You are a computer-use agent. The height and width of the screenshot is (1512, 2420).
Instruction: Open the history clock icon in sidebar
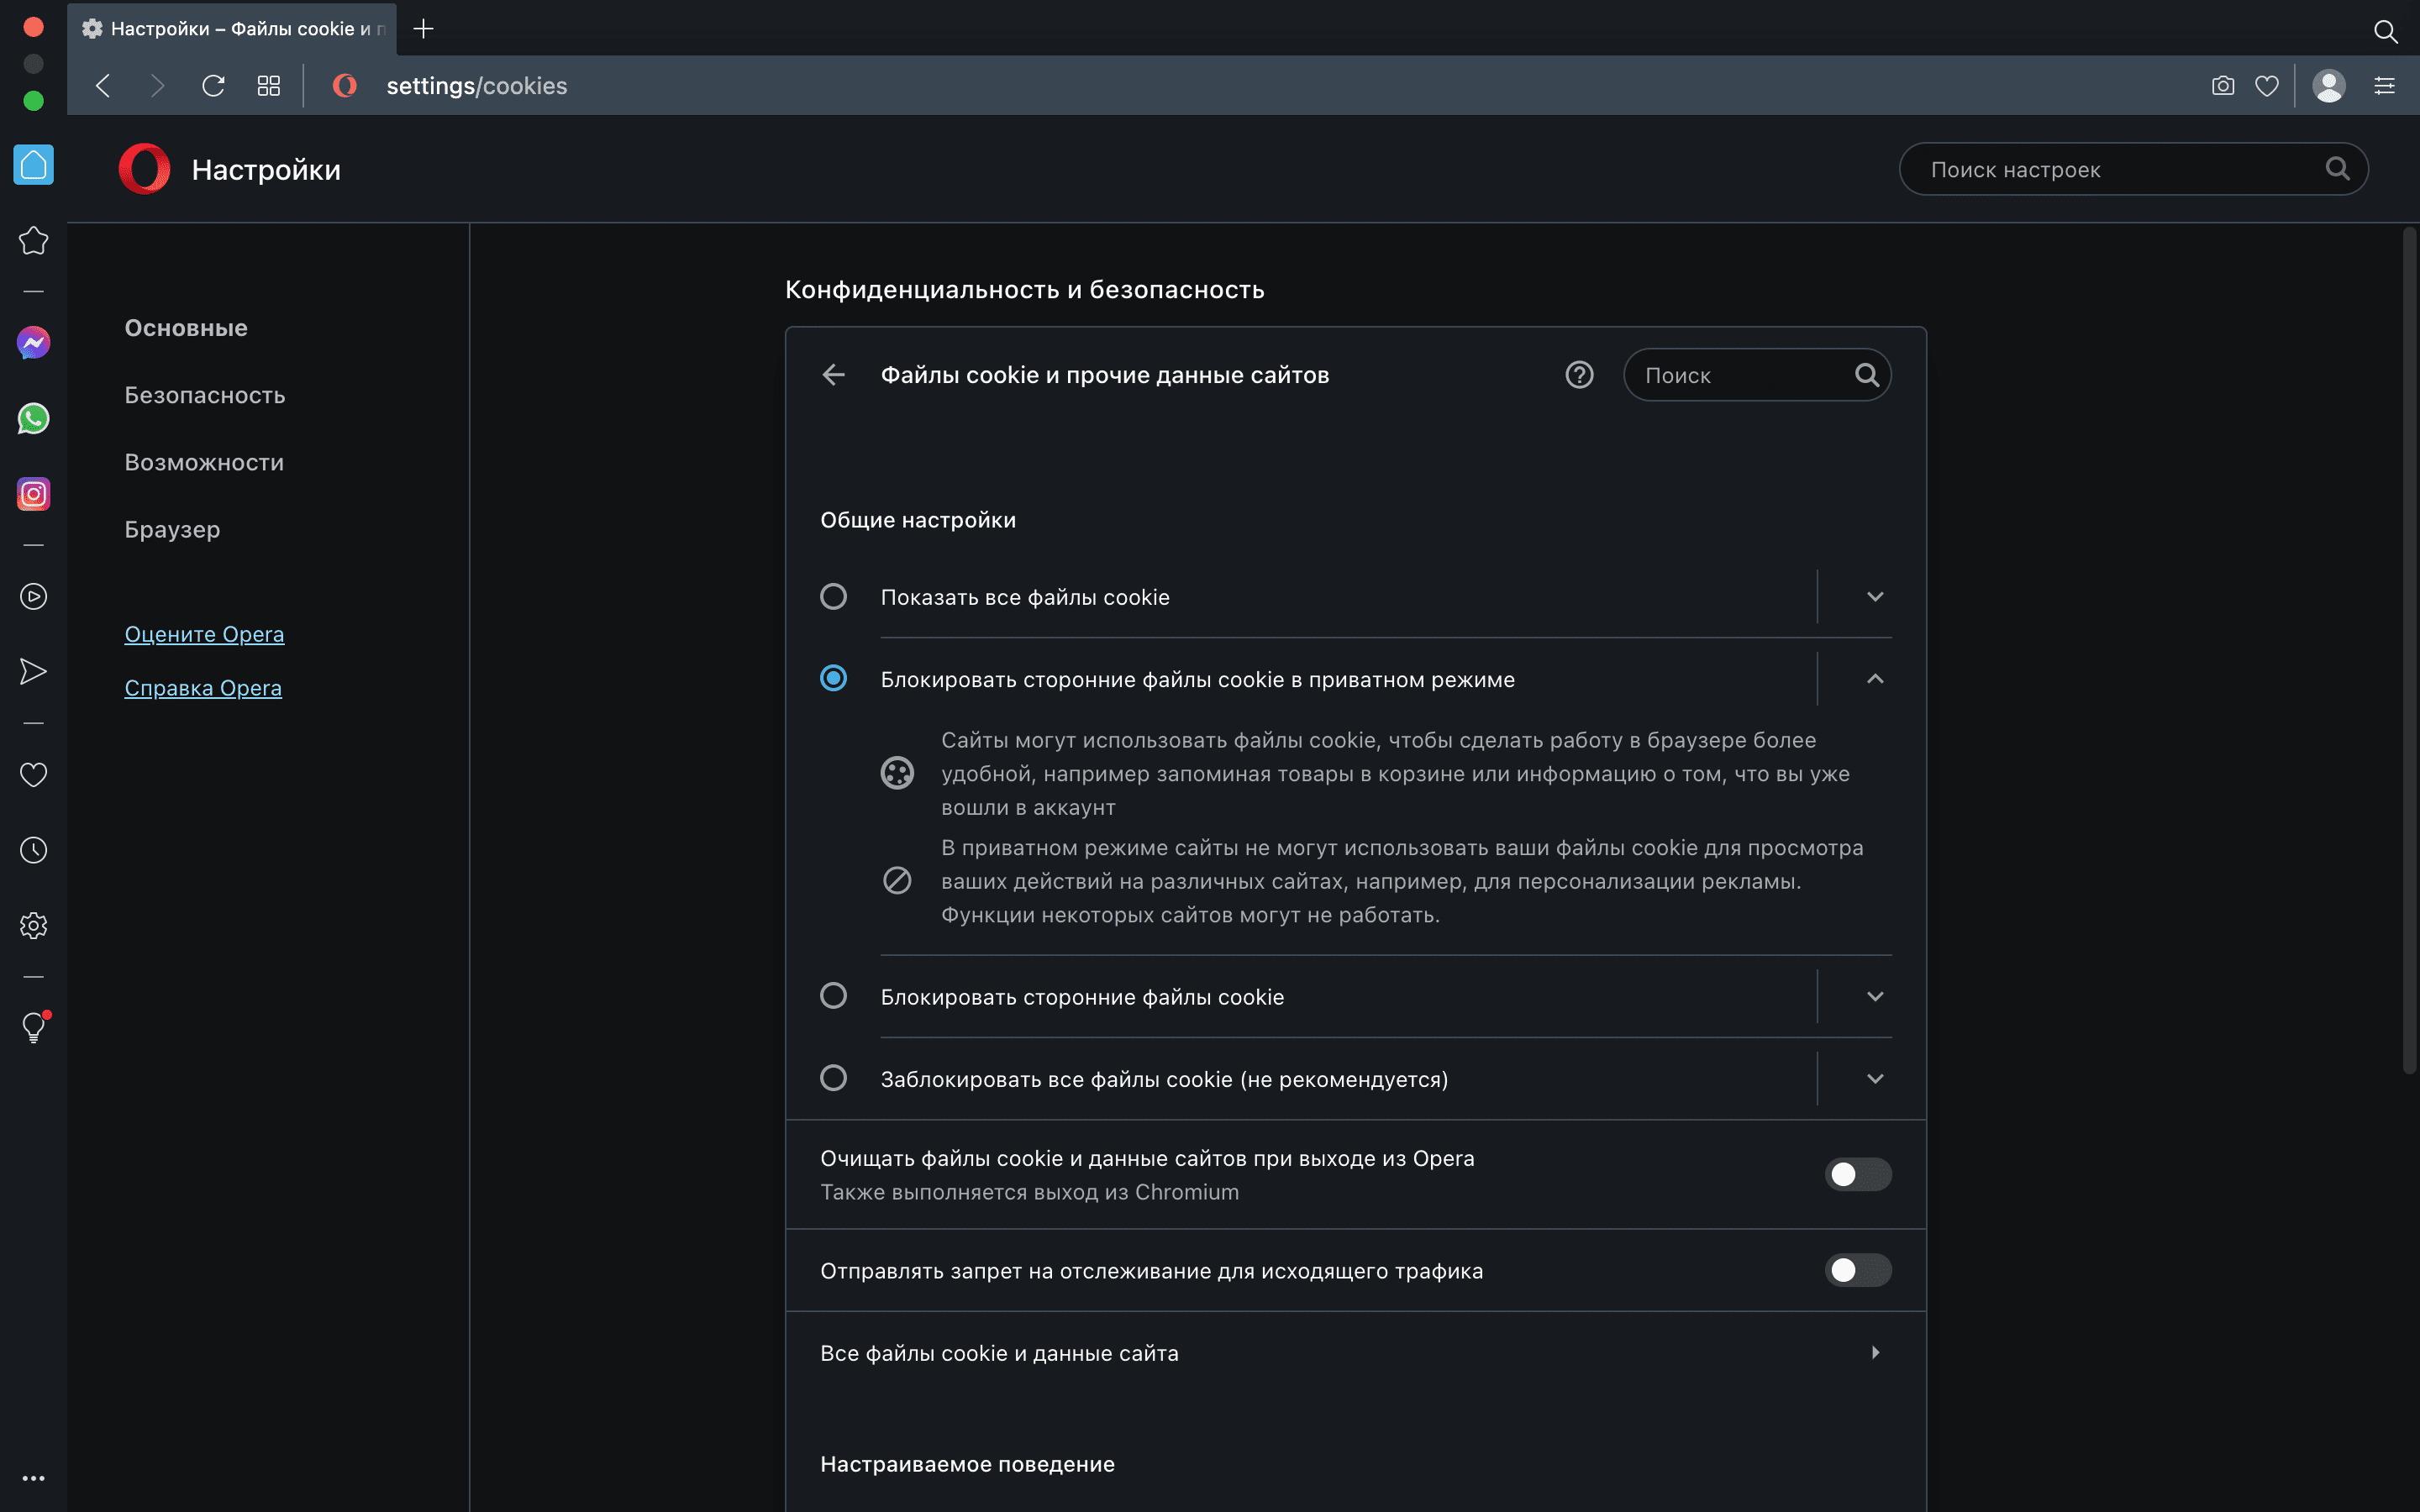coord(33,850)
